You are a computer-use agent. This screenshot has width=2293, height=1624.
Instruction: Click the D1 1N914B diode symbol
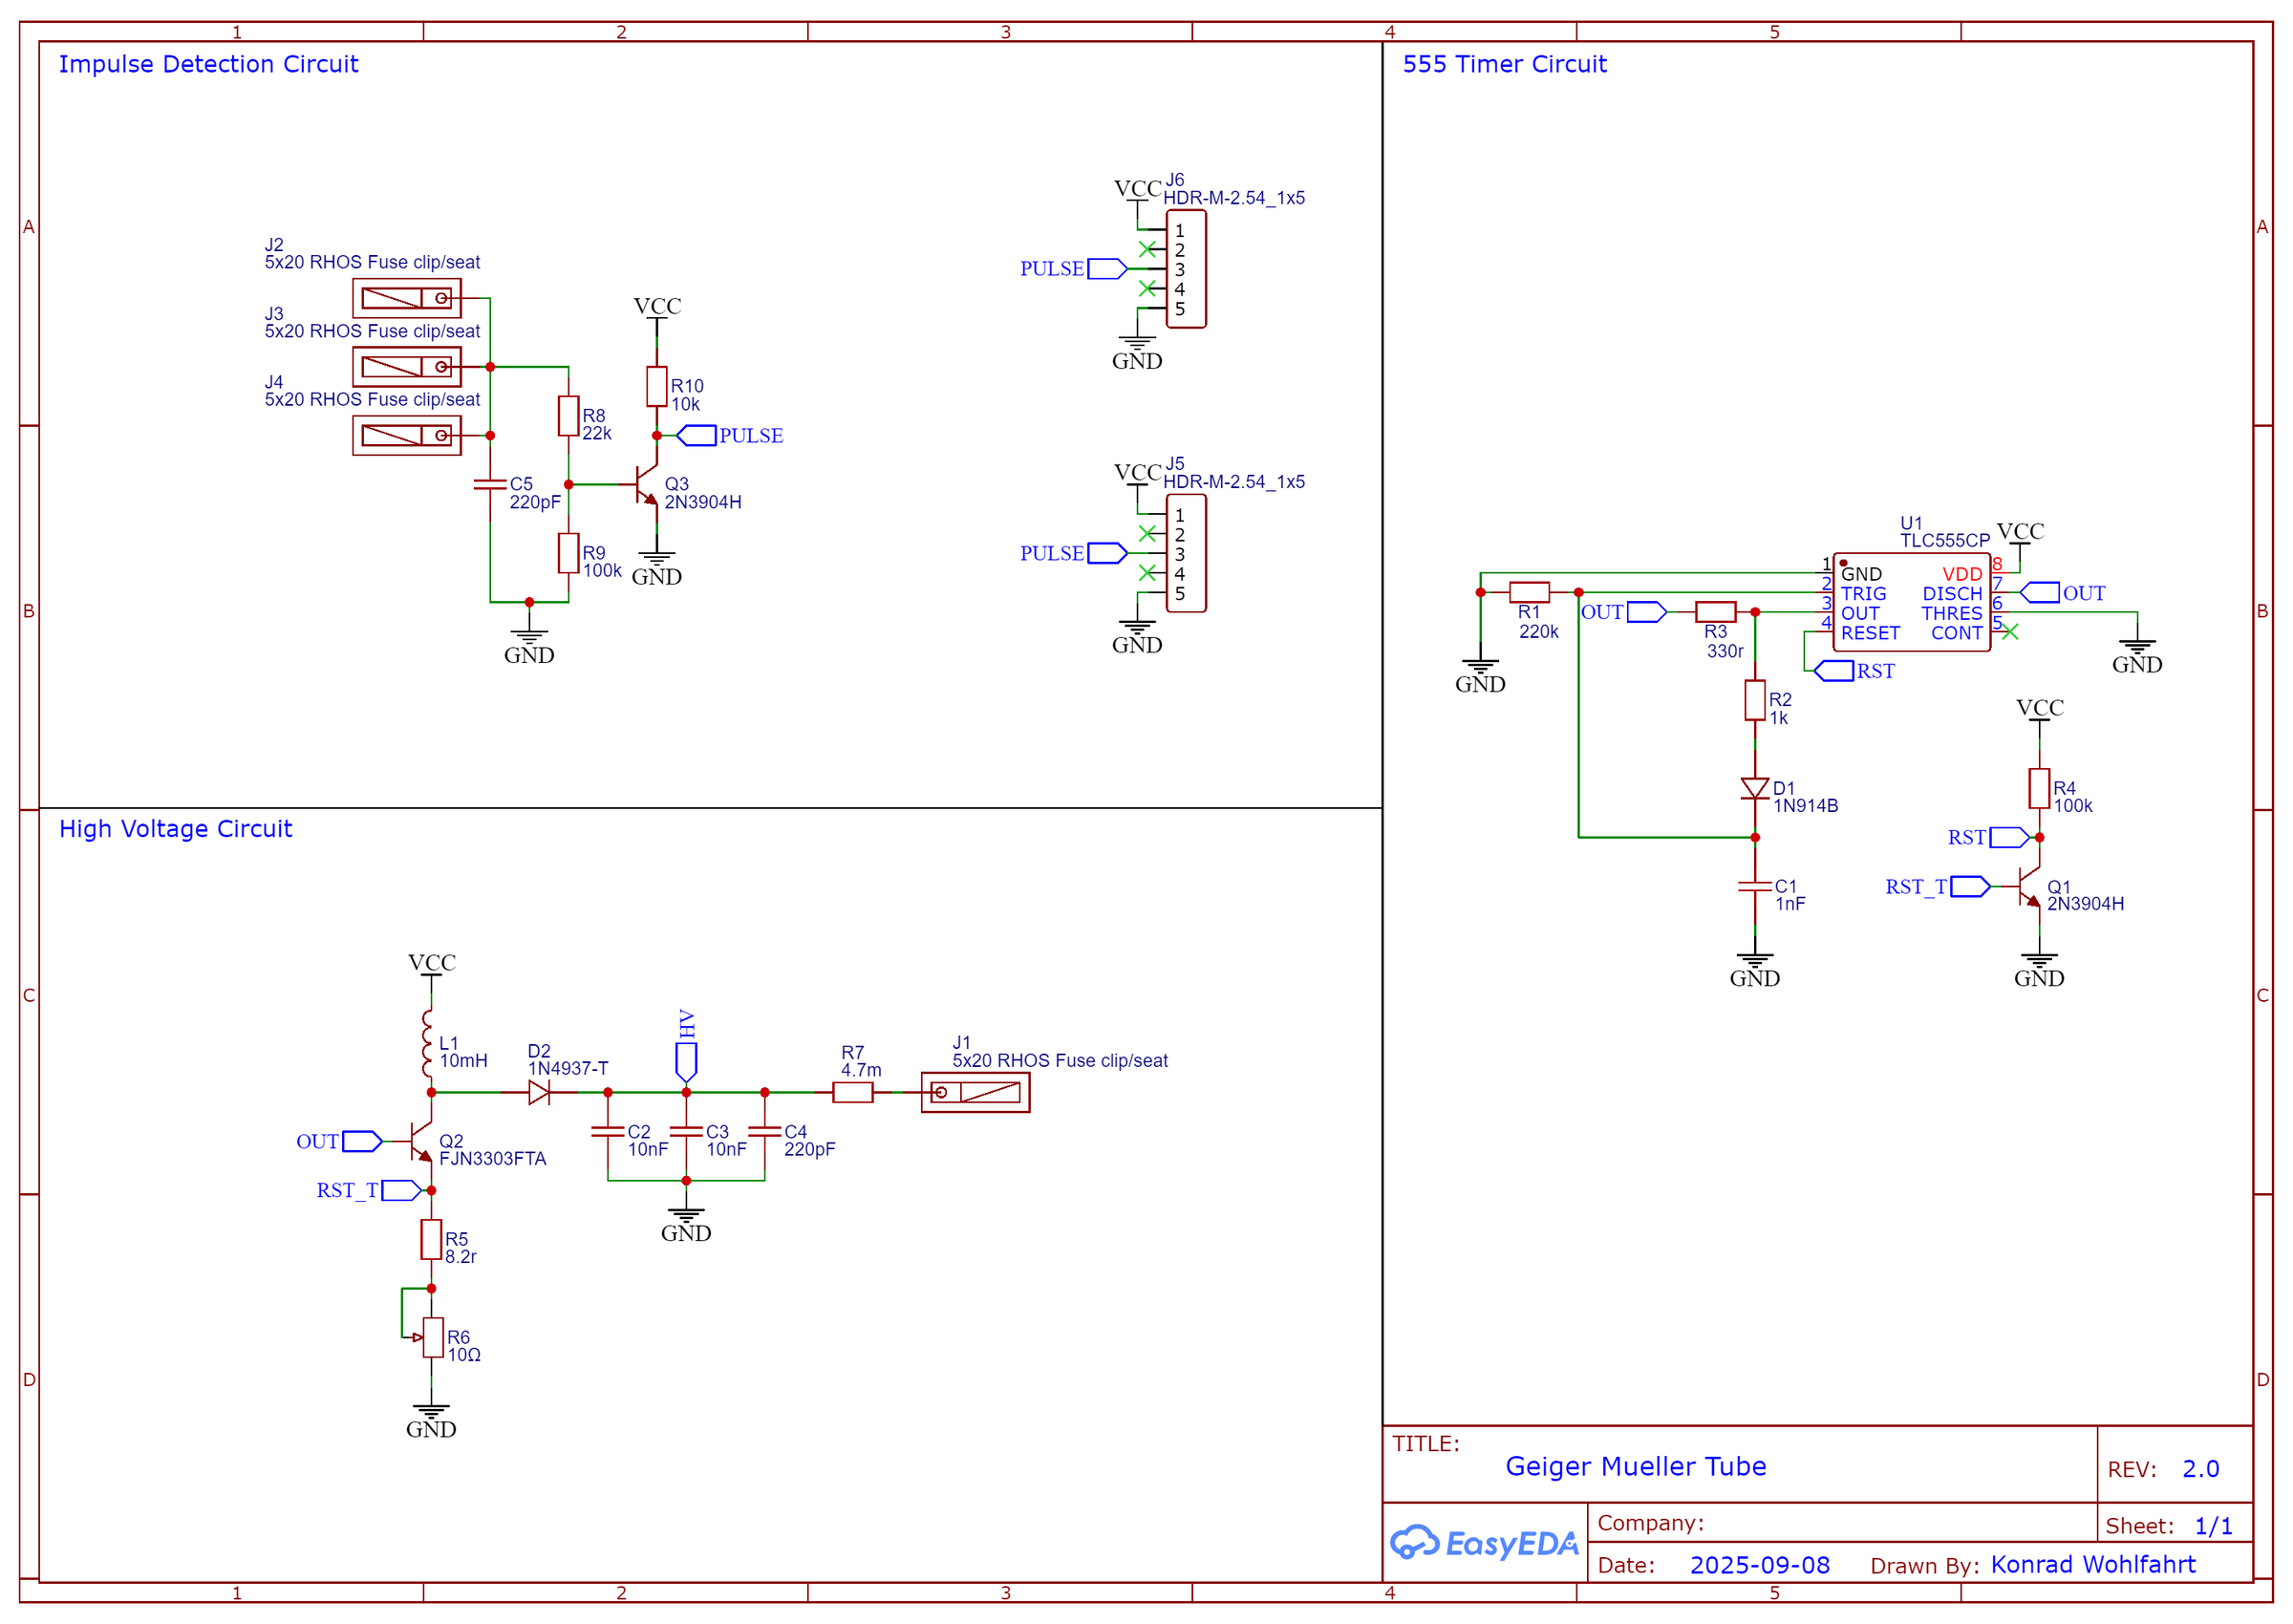tap(1754, 789)
